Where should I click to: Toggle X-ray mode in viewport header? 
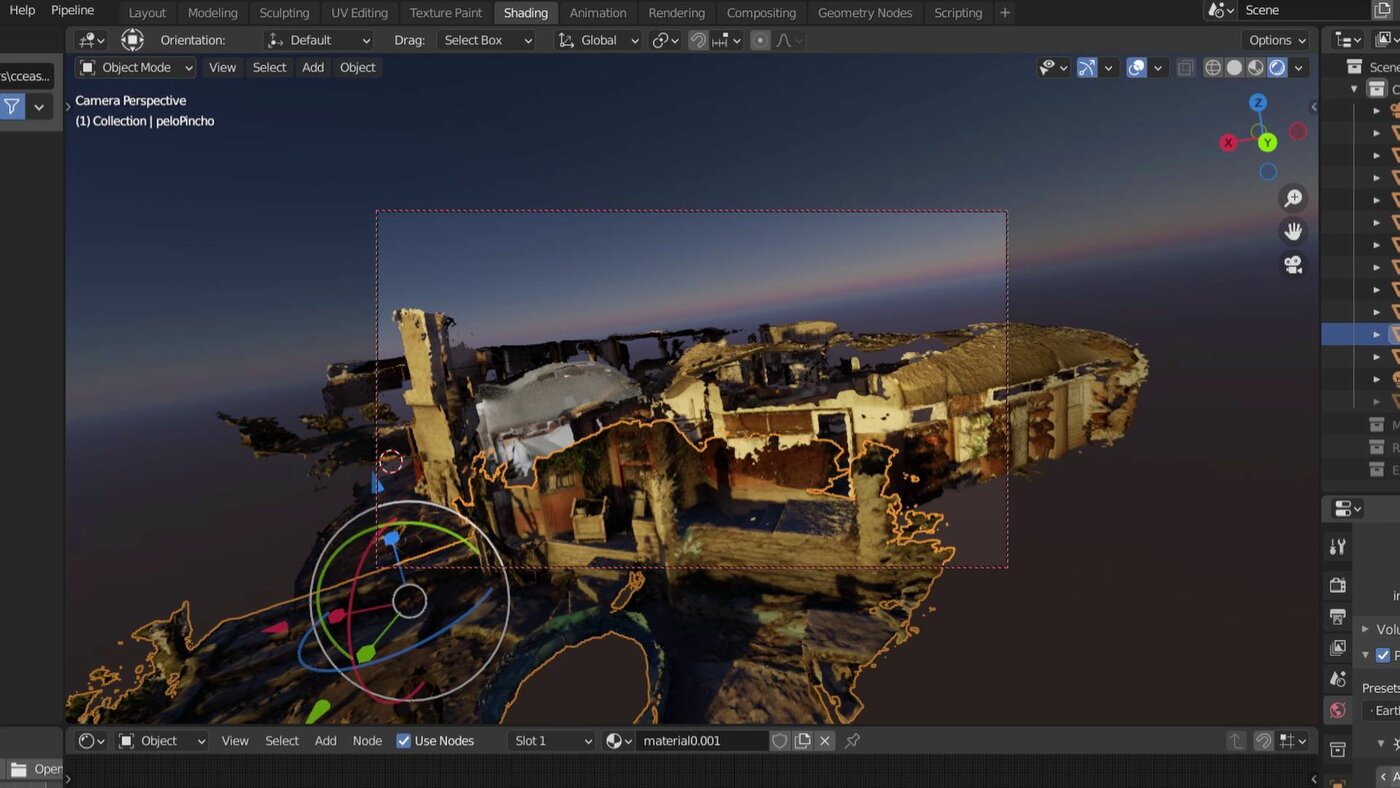[x=1185, y=68]
